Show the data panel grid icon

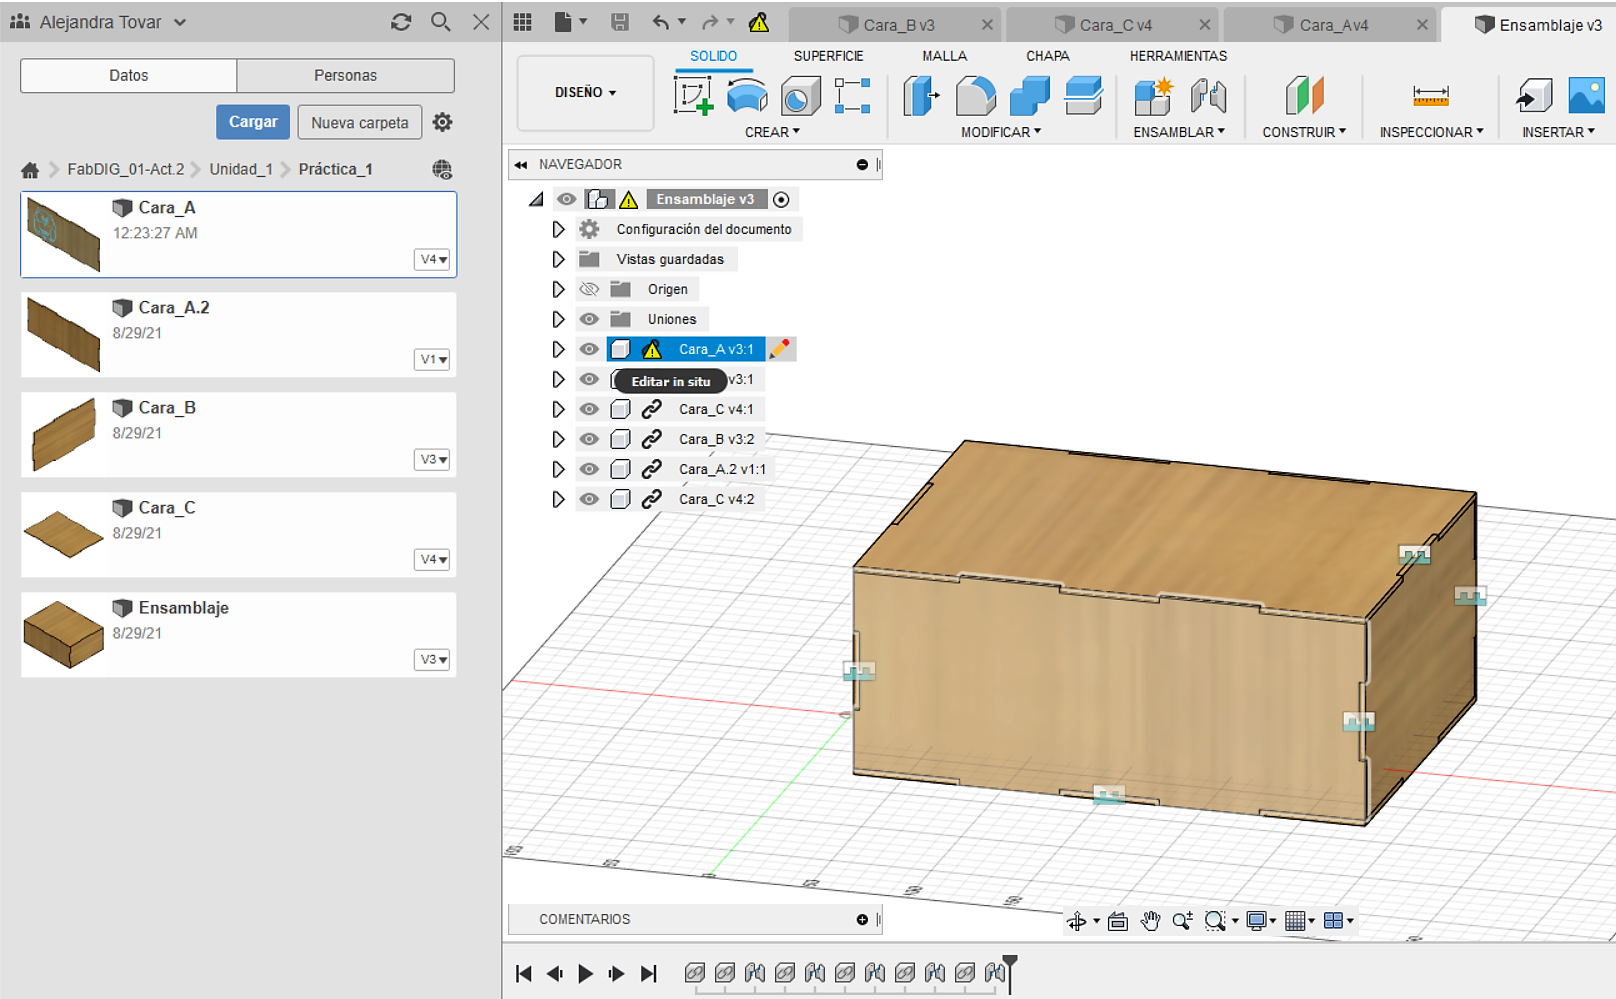[x=522, y=22]
